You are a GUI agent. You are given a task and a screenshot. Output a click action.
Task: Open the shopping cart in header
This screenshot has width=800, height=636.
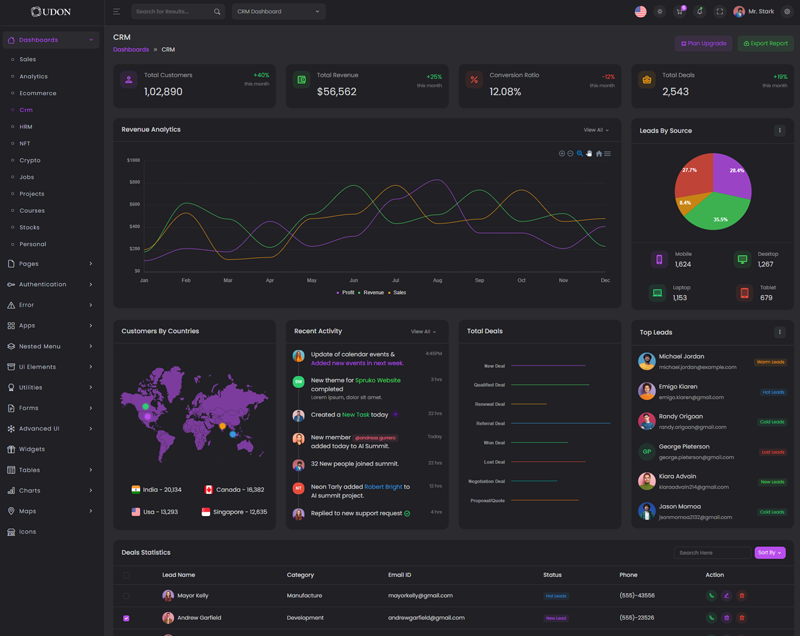680,12
